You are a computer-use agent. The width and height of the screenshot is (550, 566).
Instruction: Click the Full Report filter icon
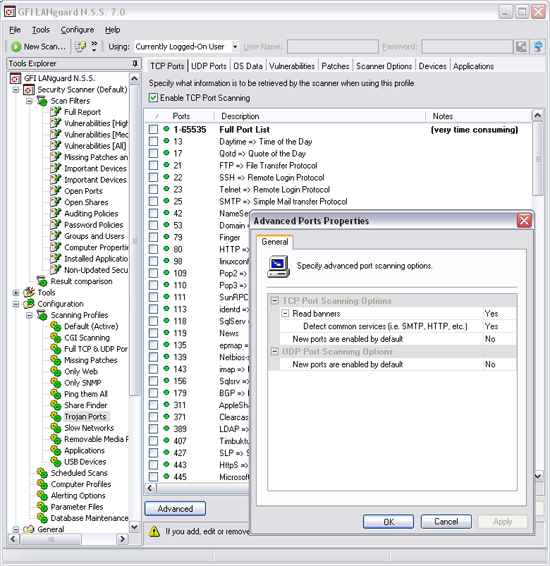point(56,112)
